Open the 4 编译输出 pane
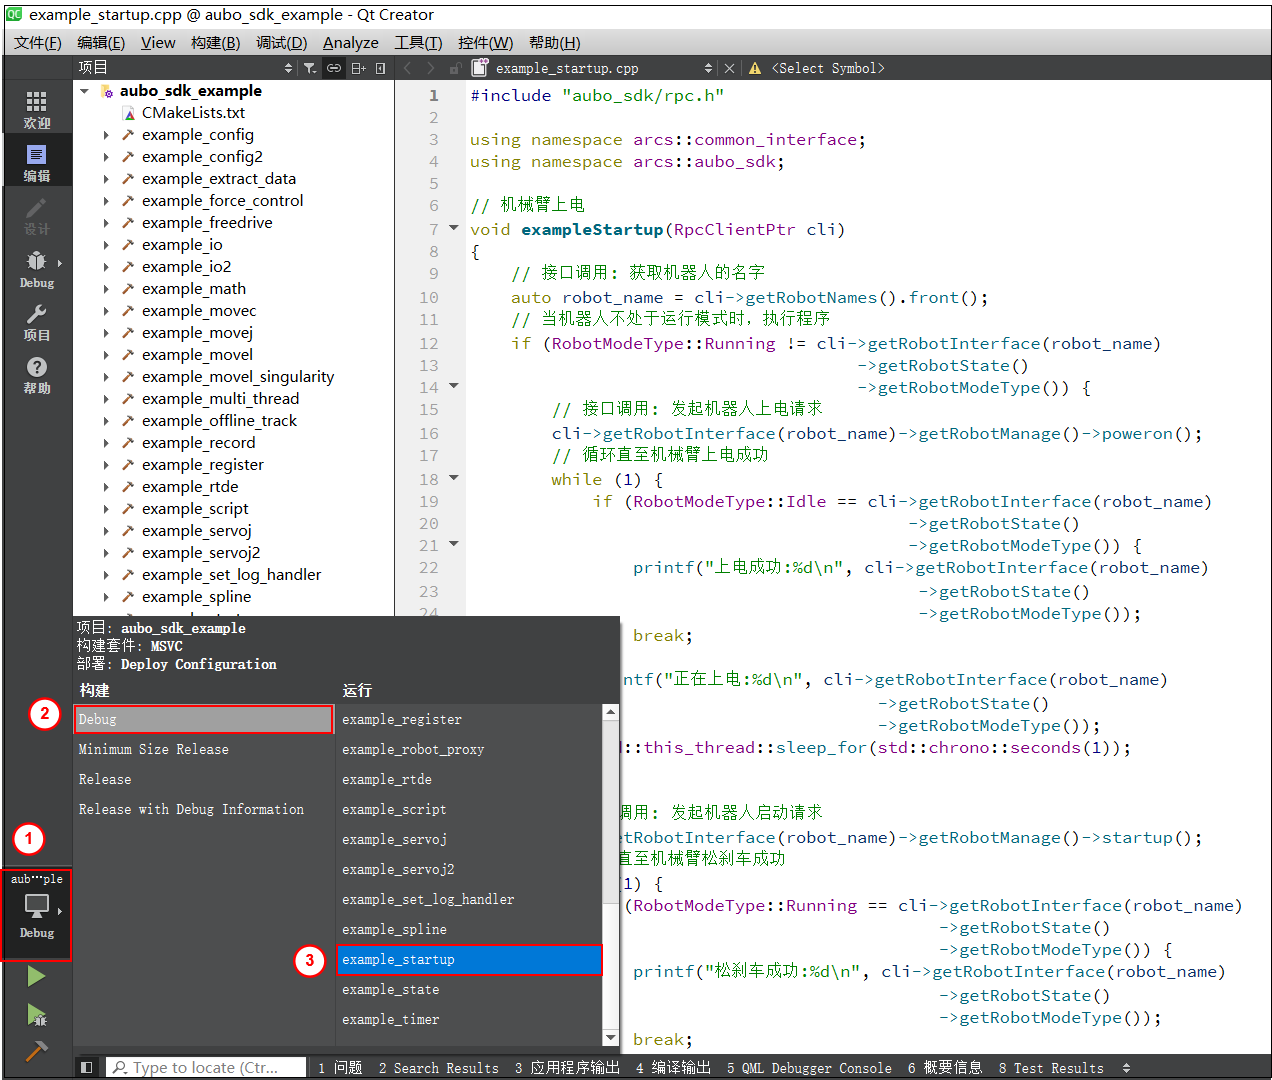 673,1068
